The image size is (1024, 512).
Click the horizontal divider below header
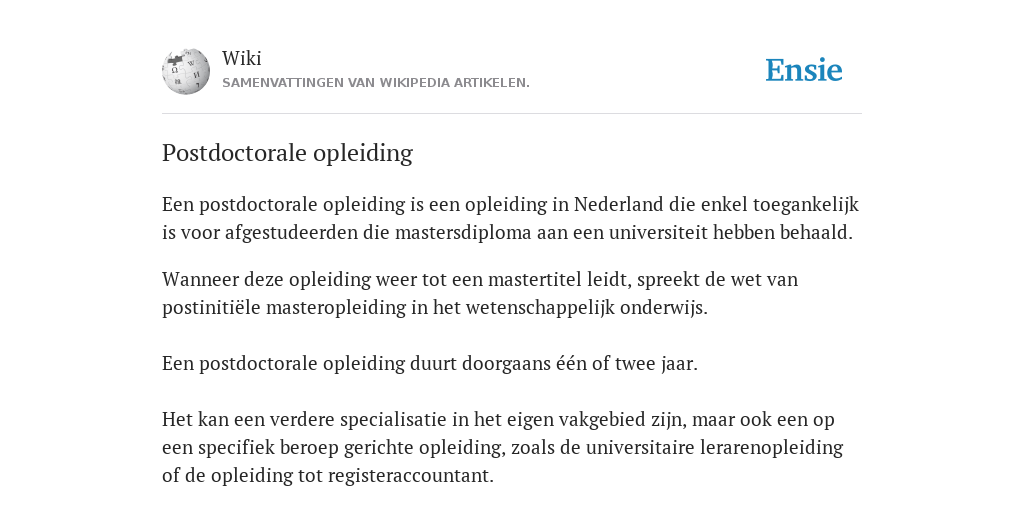click(512, 114)
